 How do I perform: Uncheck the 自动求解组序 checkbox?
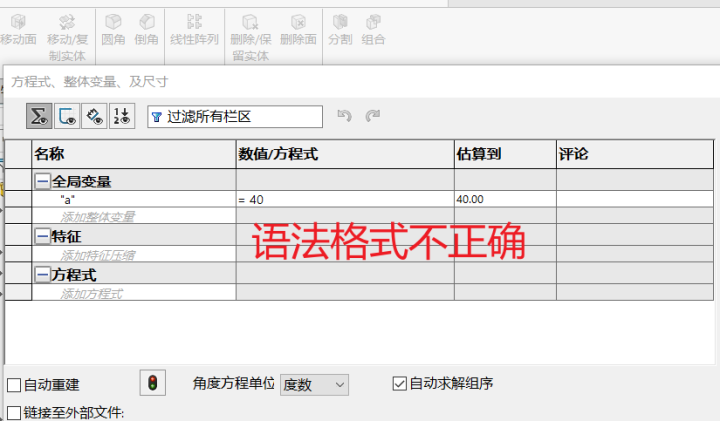tap(399, 383)
